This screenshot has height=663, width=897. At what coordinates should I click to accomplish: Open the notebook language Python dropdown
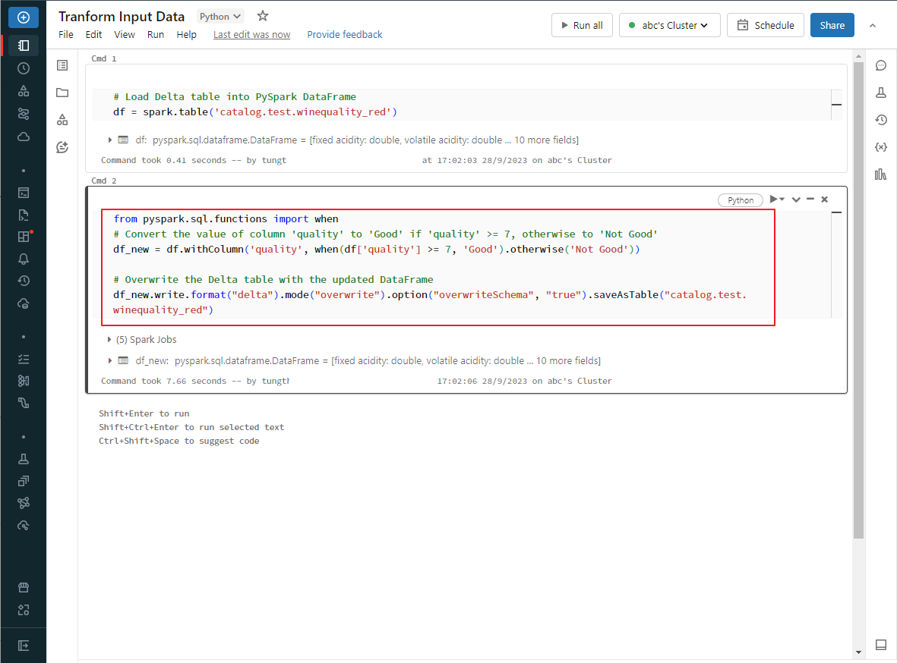[x=220, y=17]
